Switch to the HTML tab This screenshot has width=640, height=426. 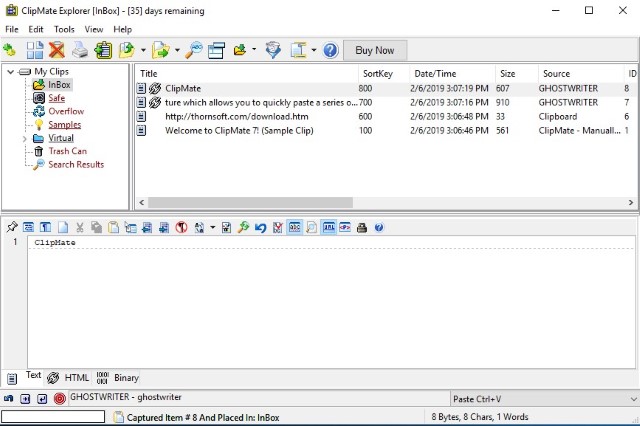tap(68, 378)
